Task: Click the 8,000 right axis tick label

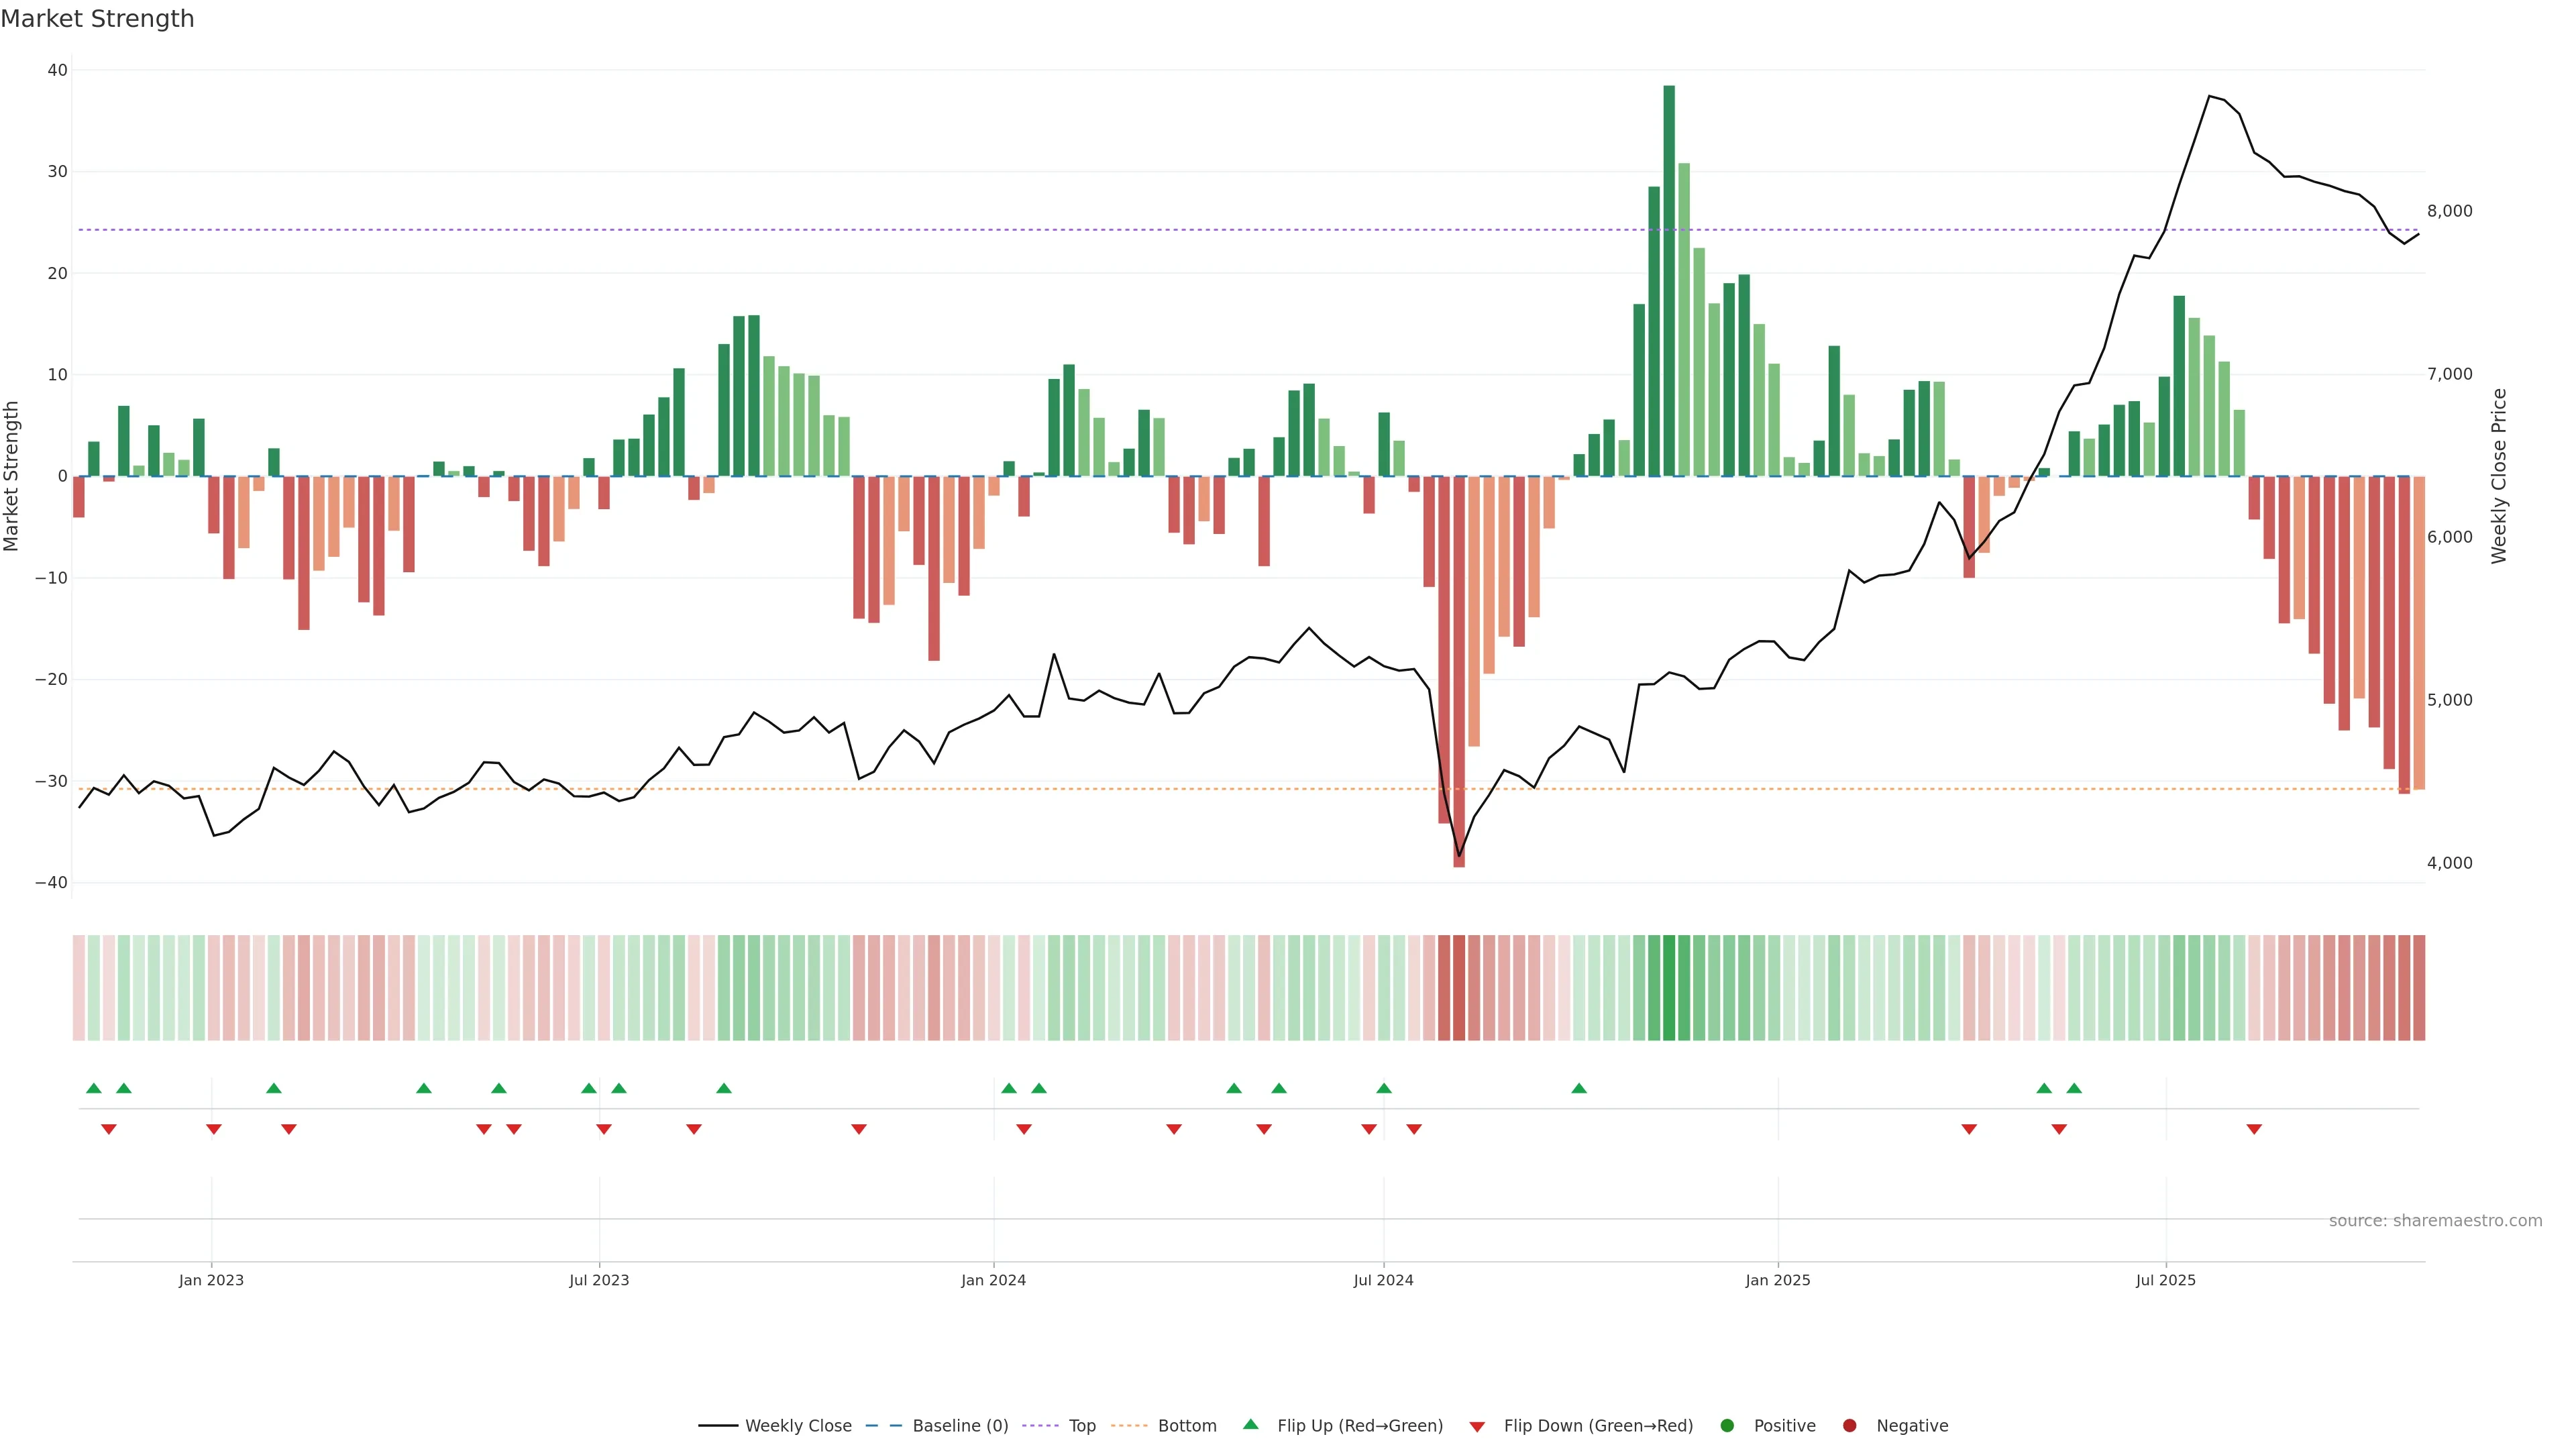Action: pyautogui.click(x=2449, y=211)
